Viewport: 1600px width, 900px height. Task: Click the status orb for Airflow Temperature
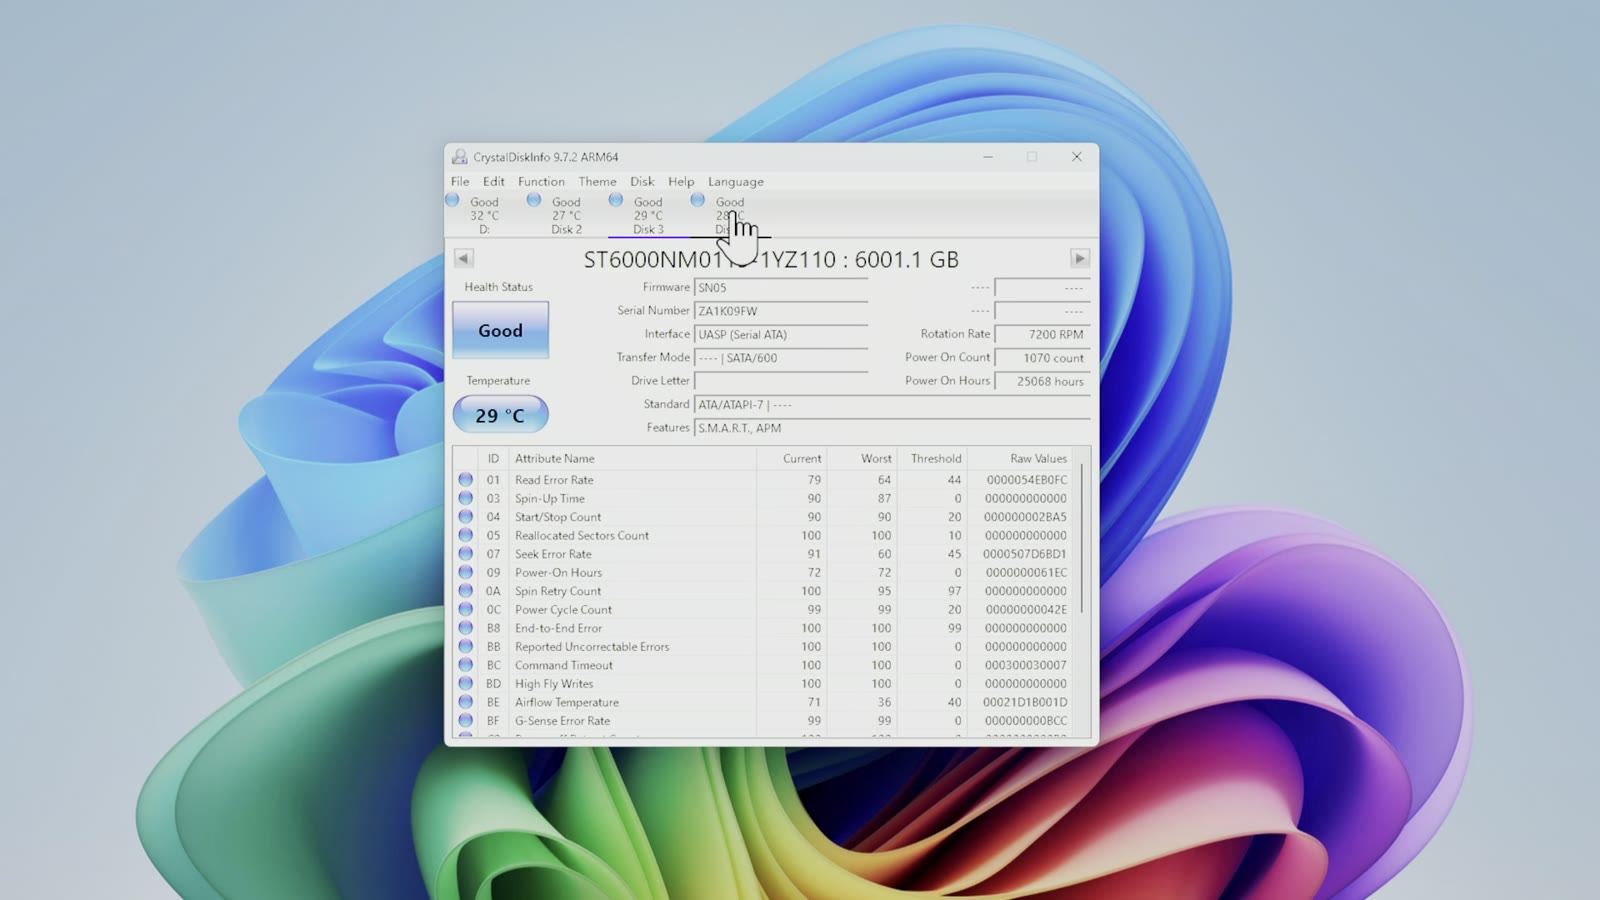tap(466, 702)
